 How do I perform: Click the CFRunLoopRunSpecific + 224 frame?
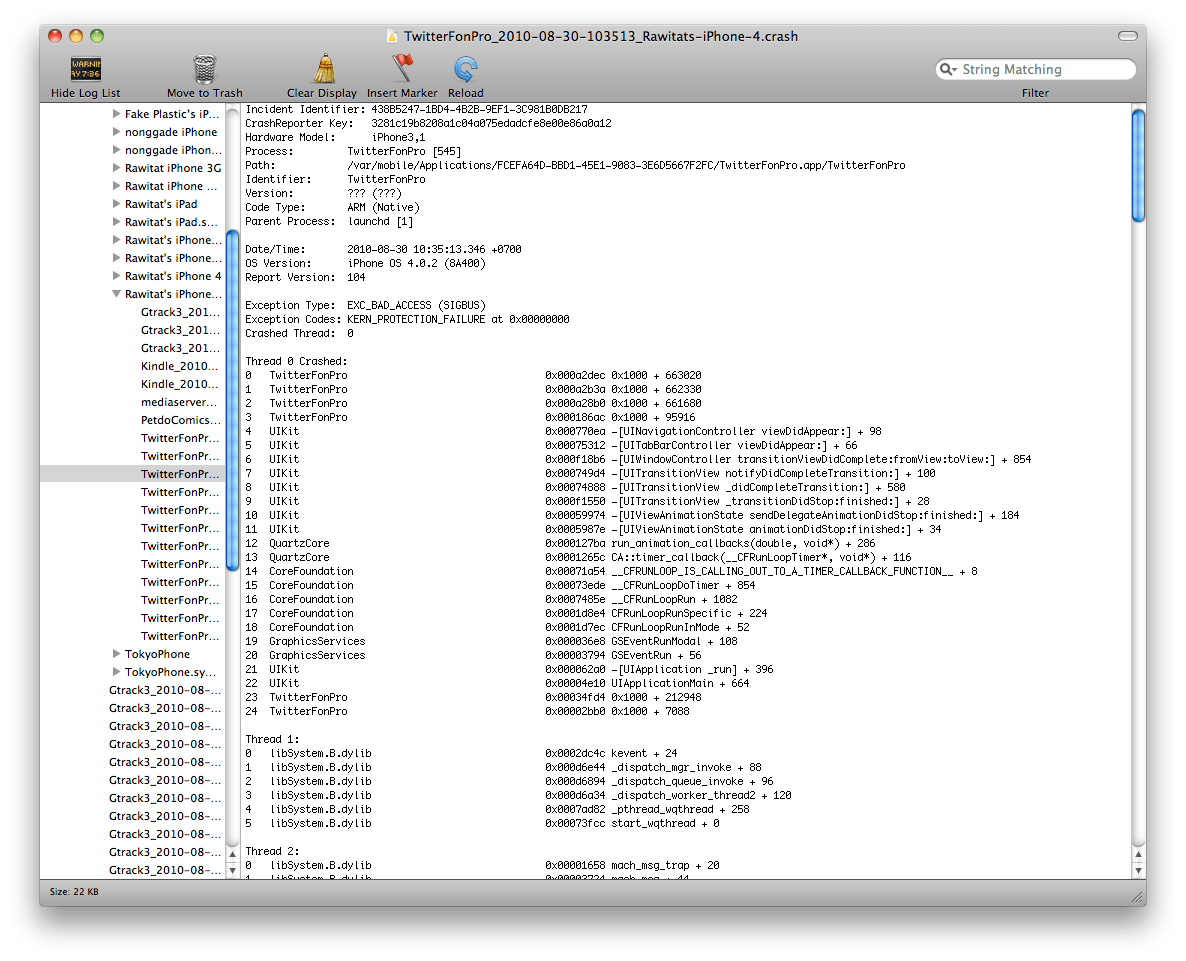689,613
